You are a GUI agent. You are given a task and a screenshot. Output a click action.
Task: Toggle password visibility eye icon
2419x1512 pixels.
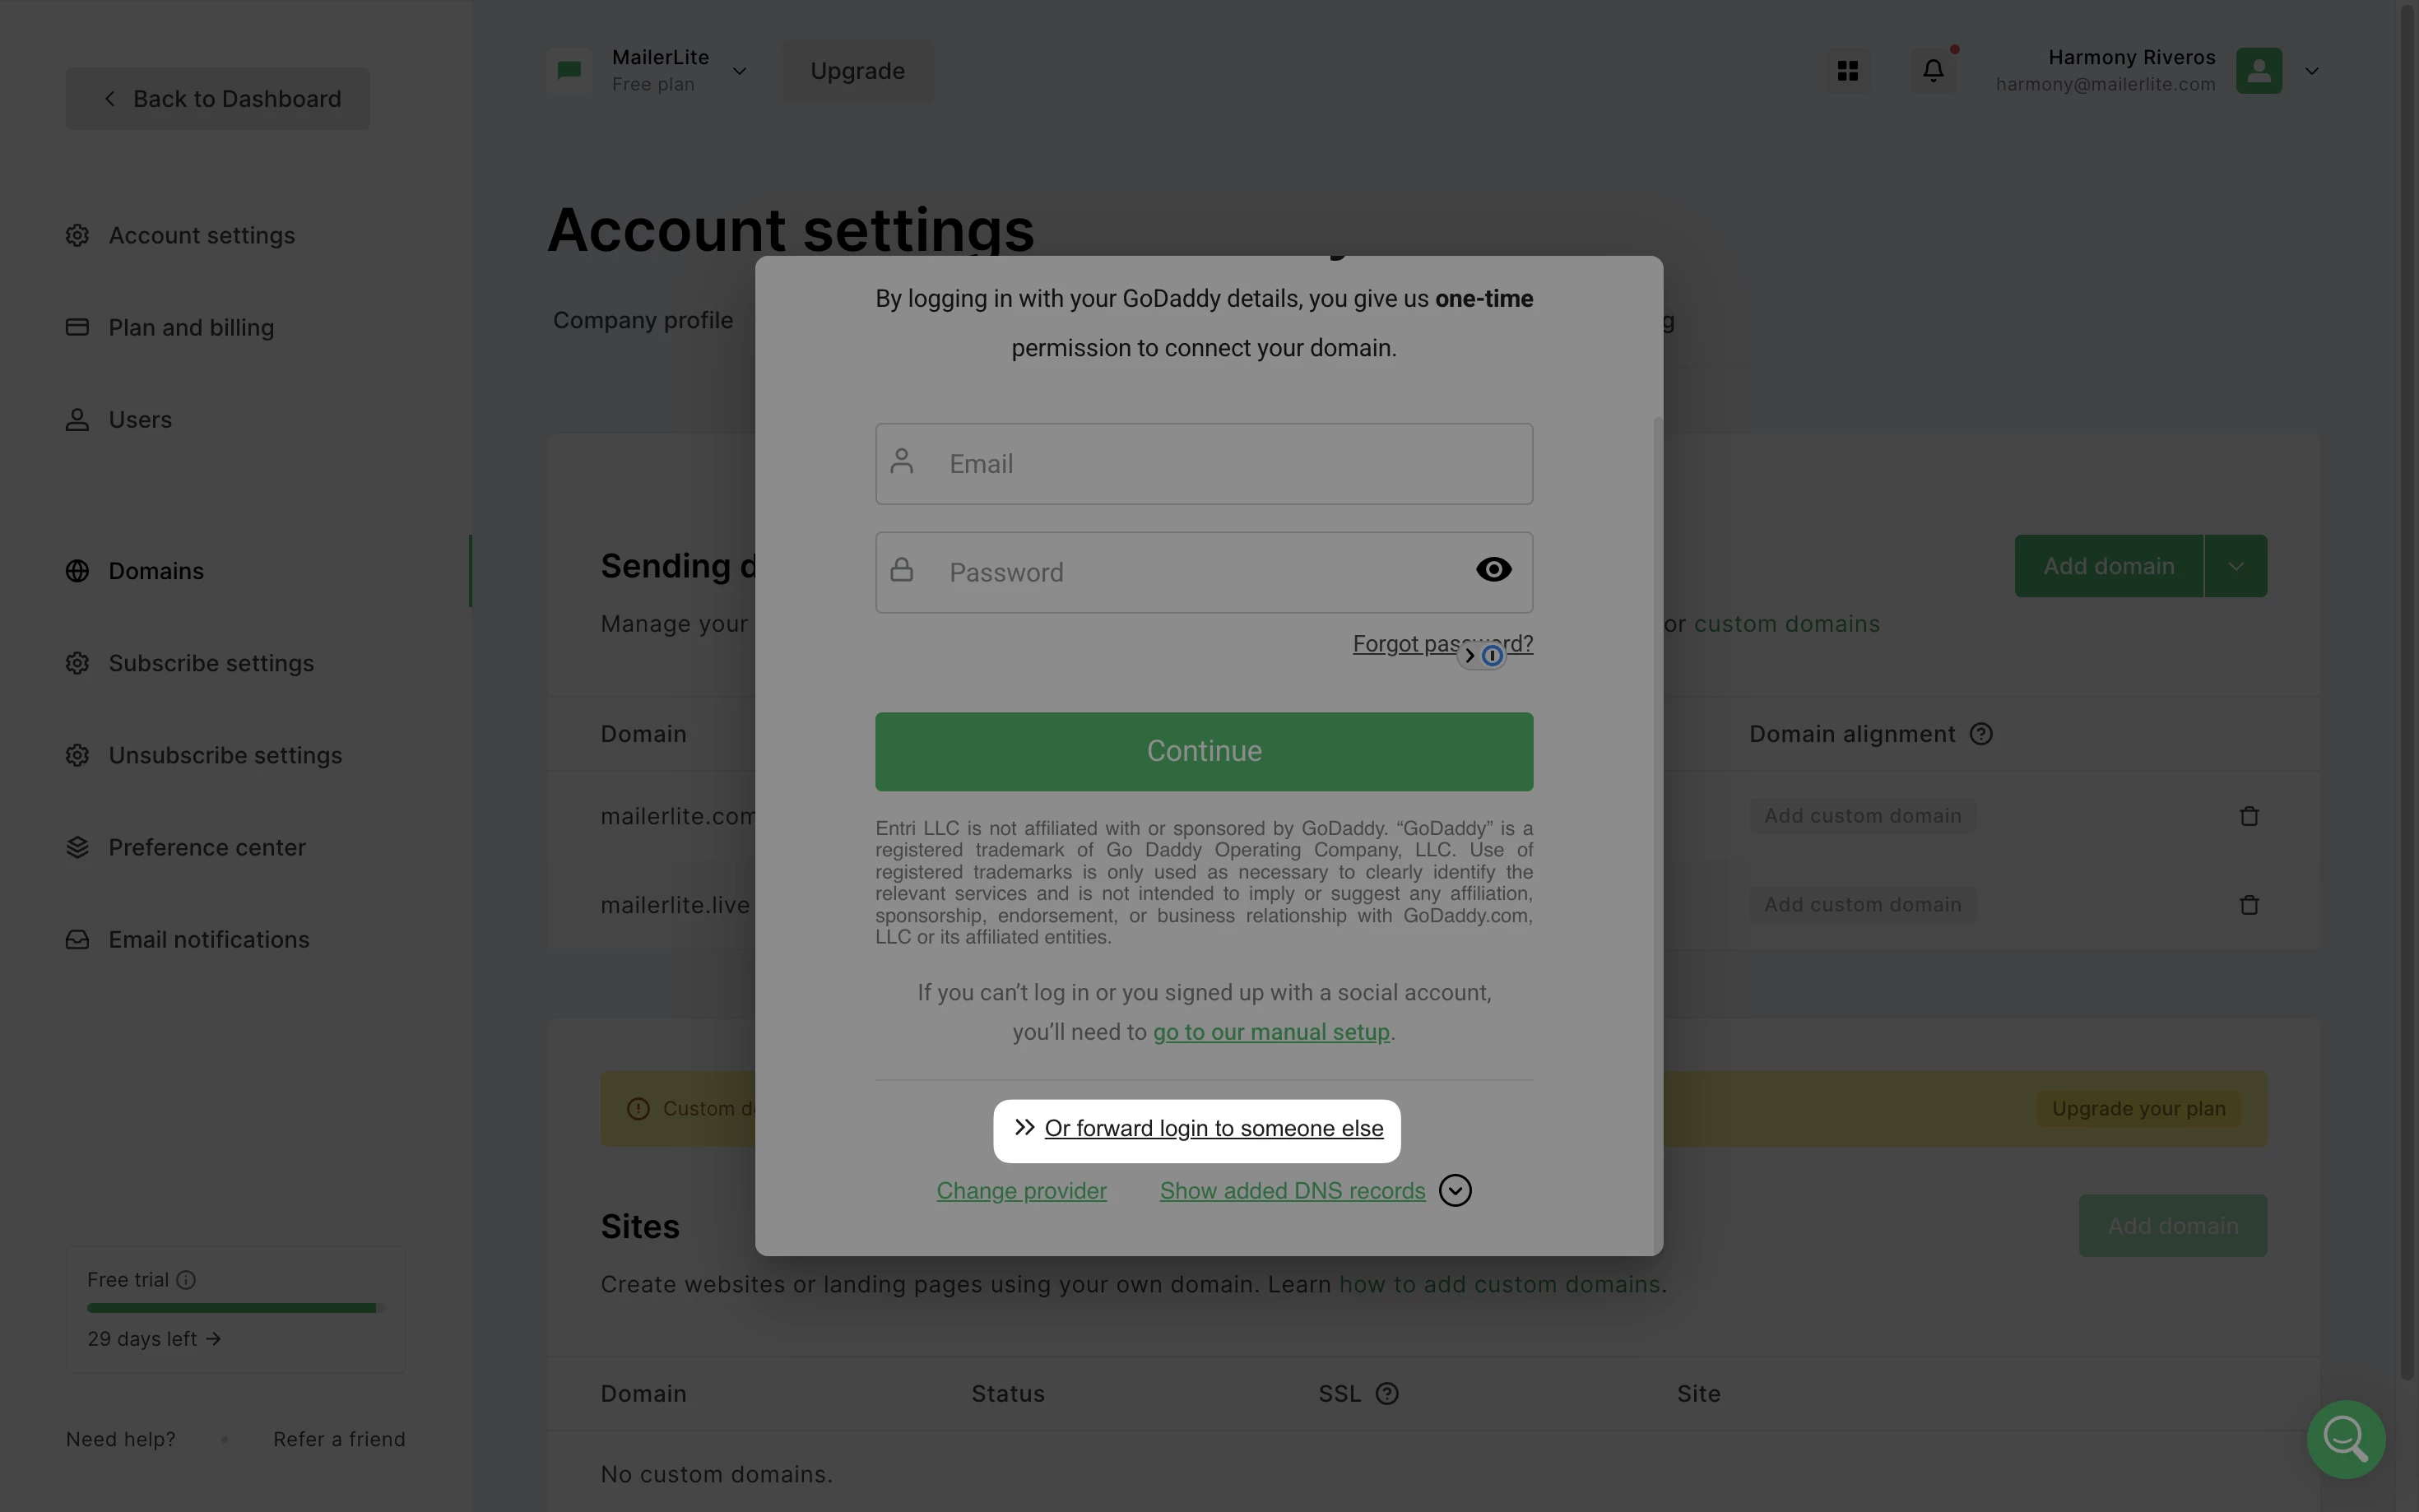(1493, 570)
